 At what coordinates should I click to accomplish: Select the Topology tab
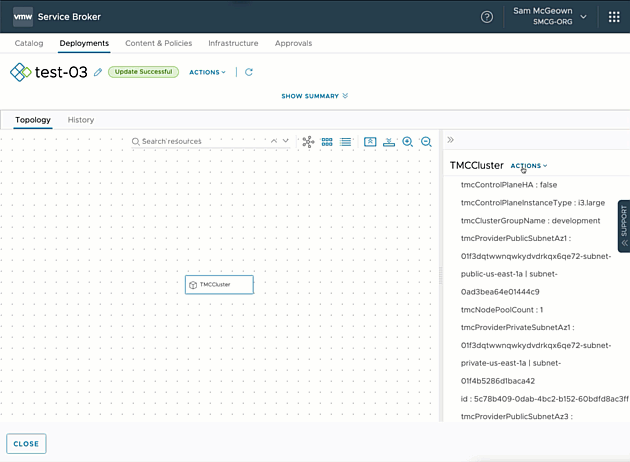pyautogui.click(x=33, y=120)
